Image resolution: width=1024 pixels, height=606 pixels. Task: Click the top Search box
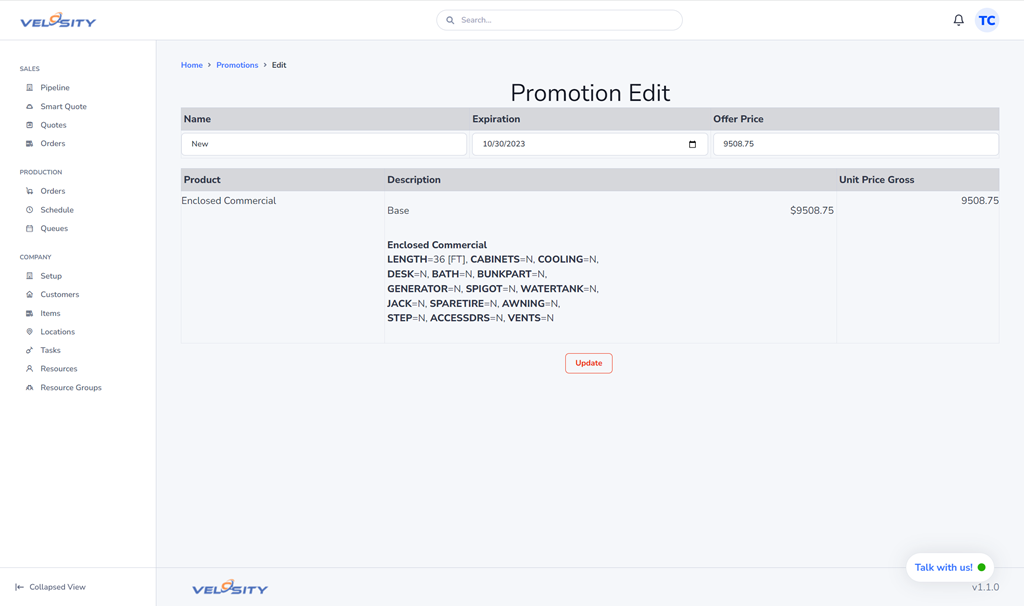(560, 20)
